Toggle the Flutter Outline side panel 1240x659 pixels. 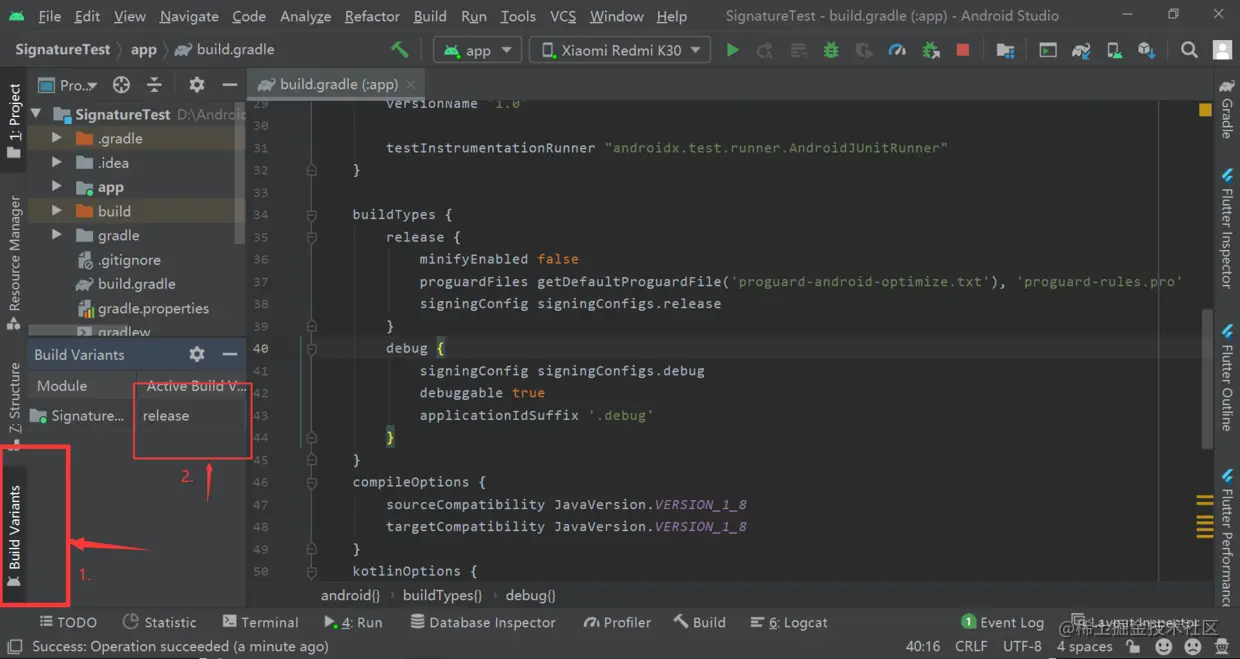coord(1227,378)
